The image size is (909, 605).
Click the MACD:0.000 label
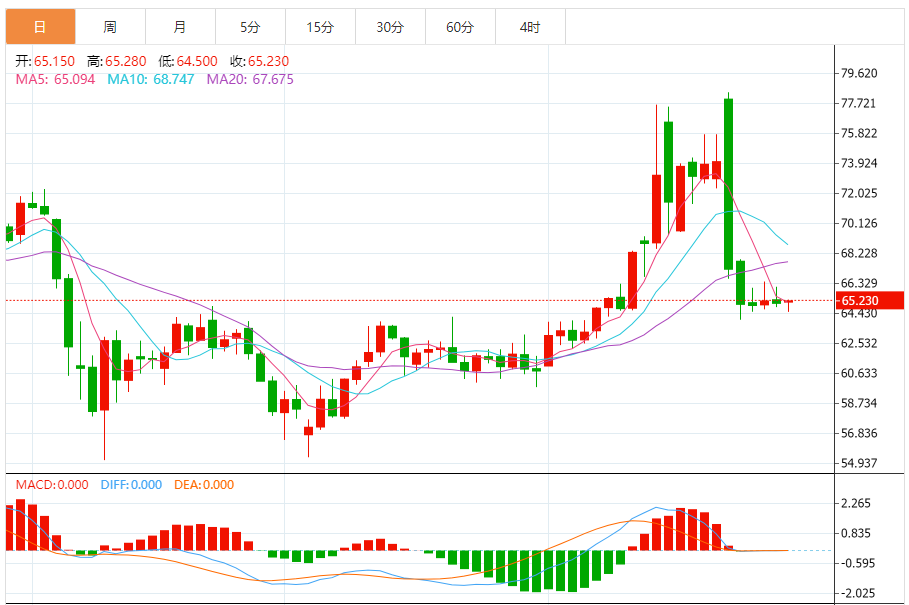coord(52,485)
